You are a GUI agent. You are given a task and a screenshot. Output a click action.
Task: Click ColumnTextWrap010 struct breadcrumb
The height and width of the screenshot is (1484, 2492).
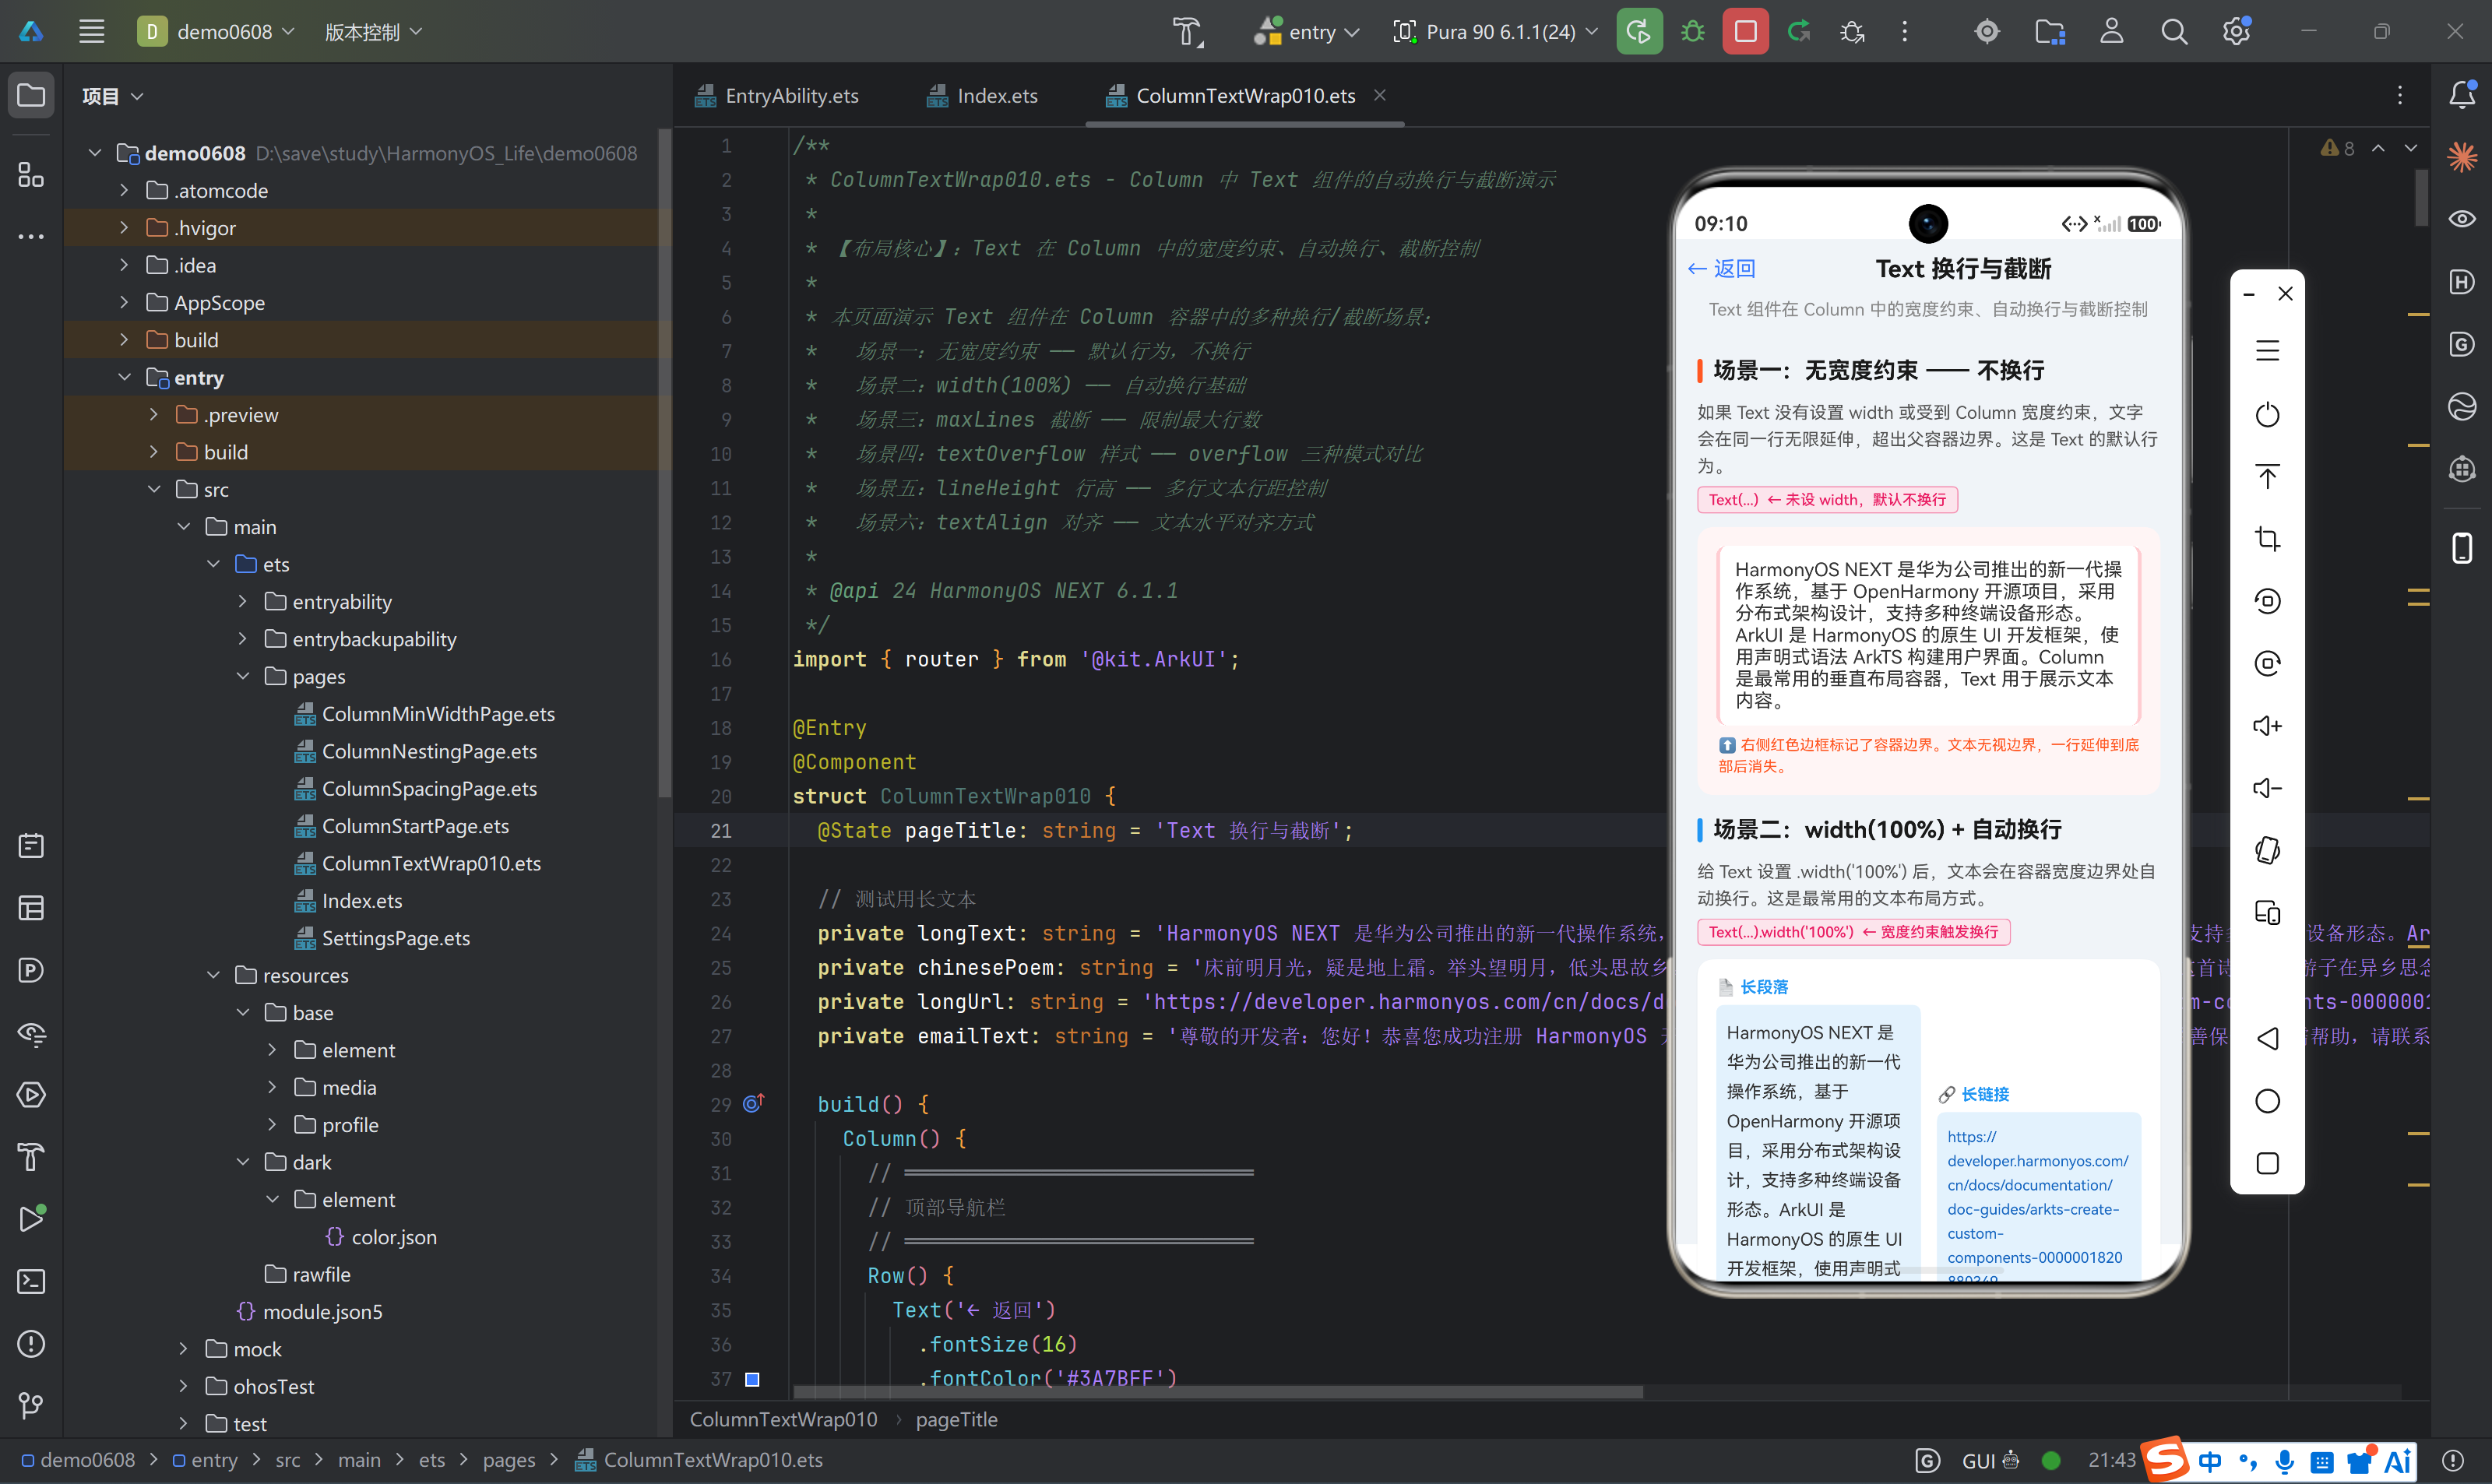pos(783,1419)
